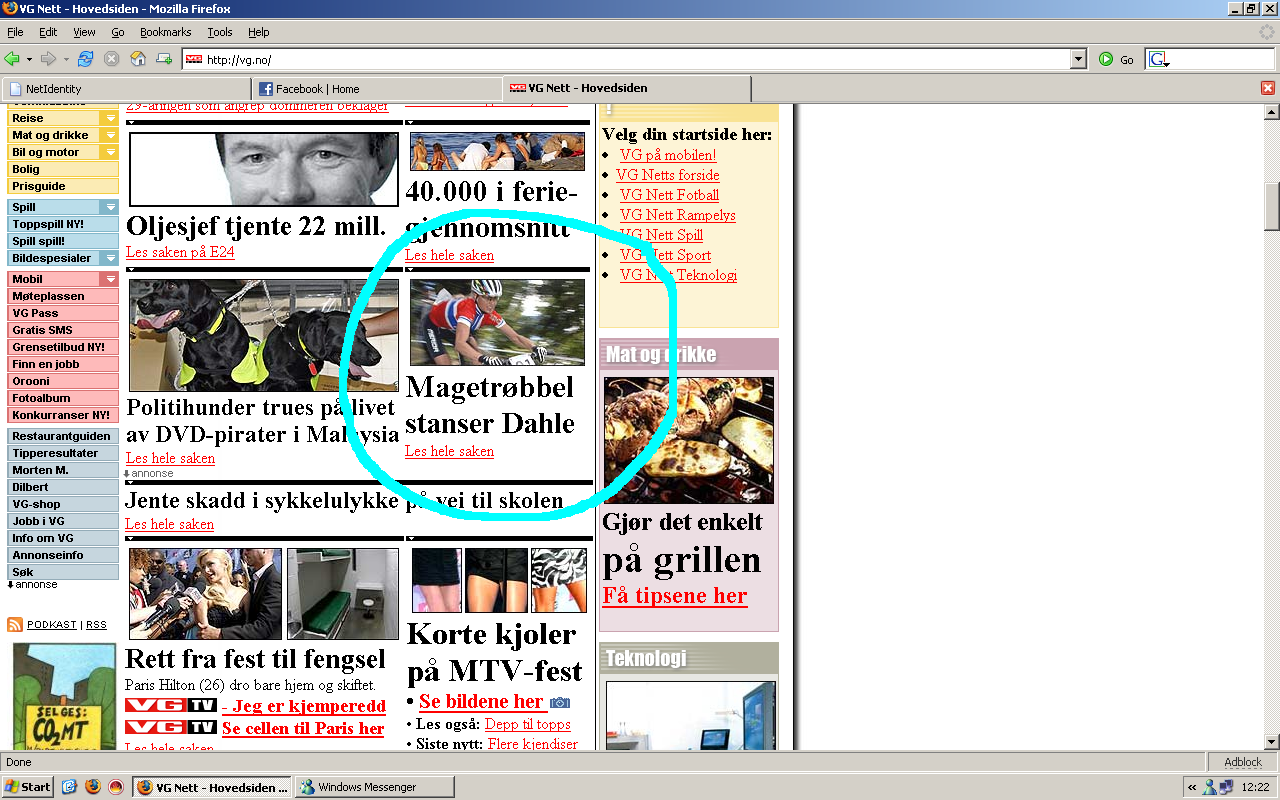Click the Firefox throbber activity icon

[x=1267, y=32]
